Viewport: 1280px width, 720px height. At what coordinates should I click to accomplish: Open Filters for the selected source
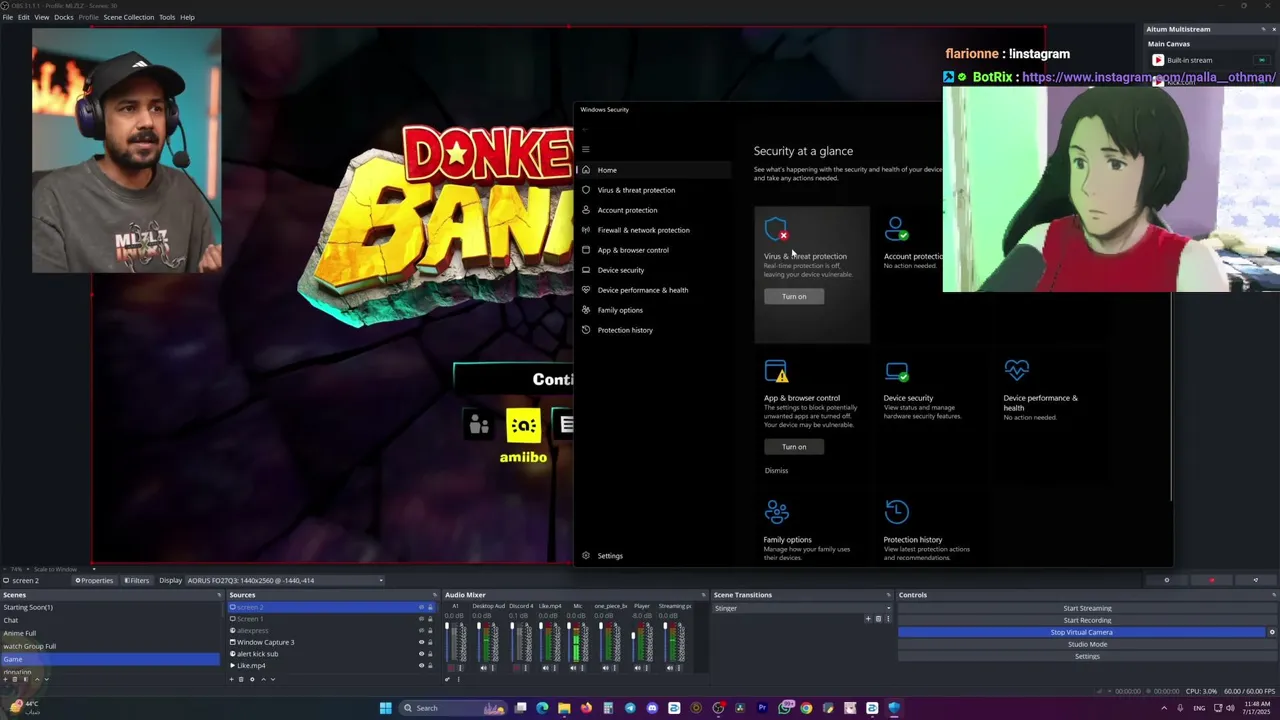click(137, 580)
